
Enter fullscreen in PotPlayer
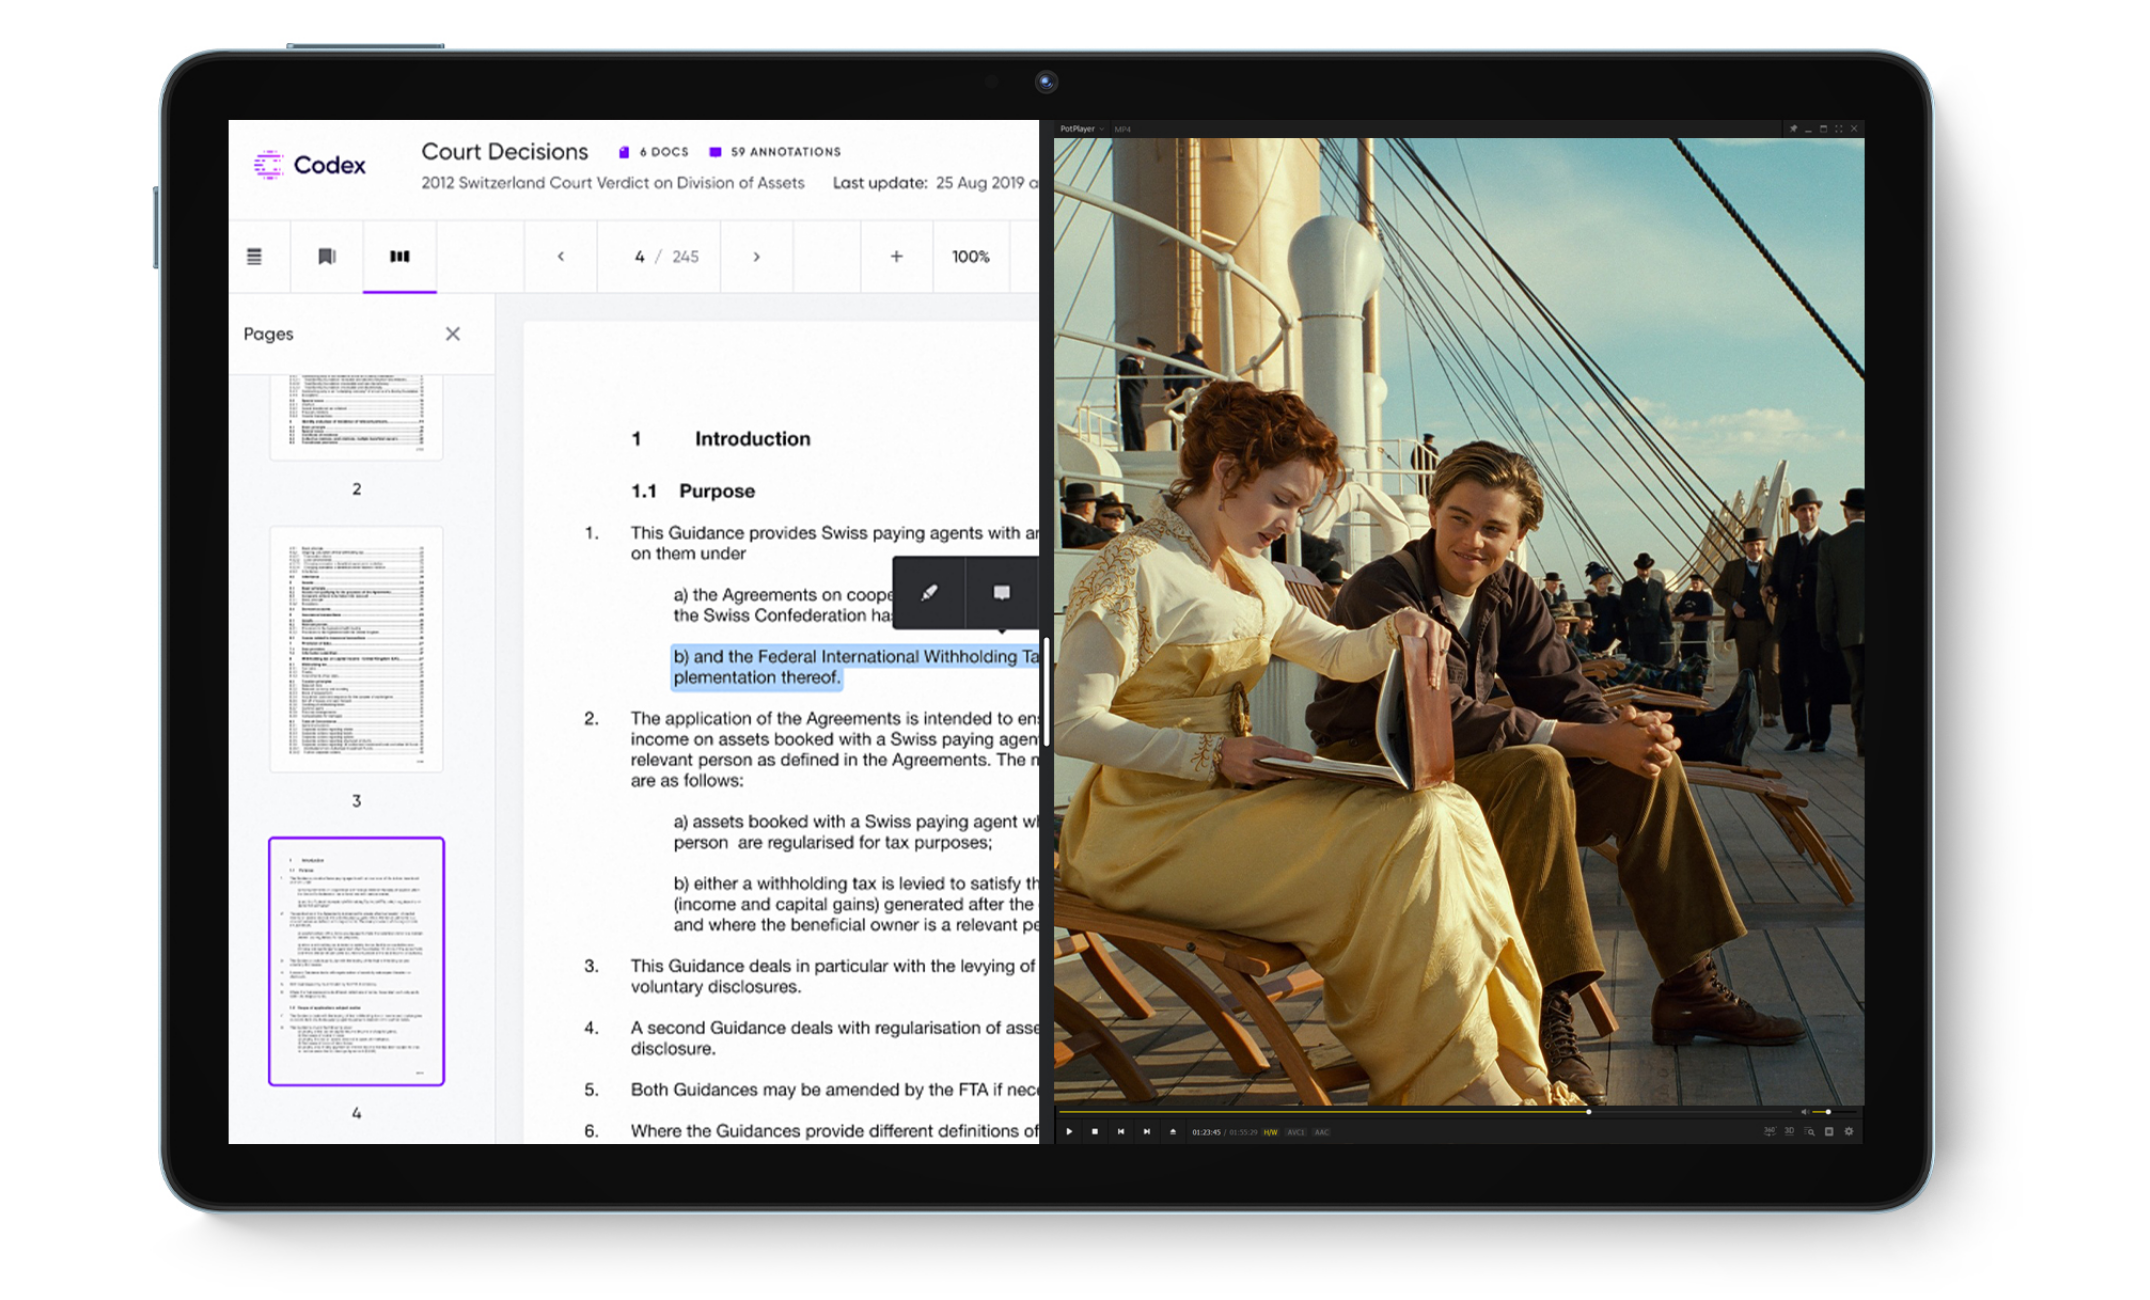pos(1838,129)
